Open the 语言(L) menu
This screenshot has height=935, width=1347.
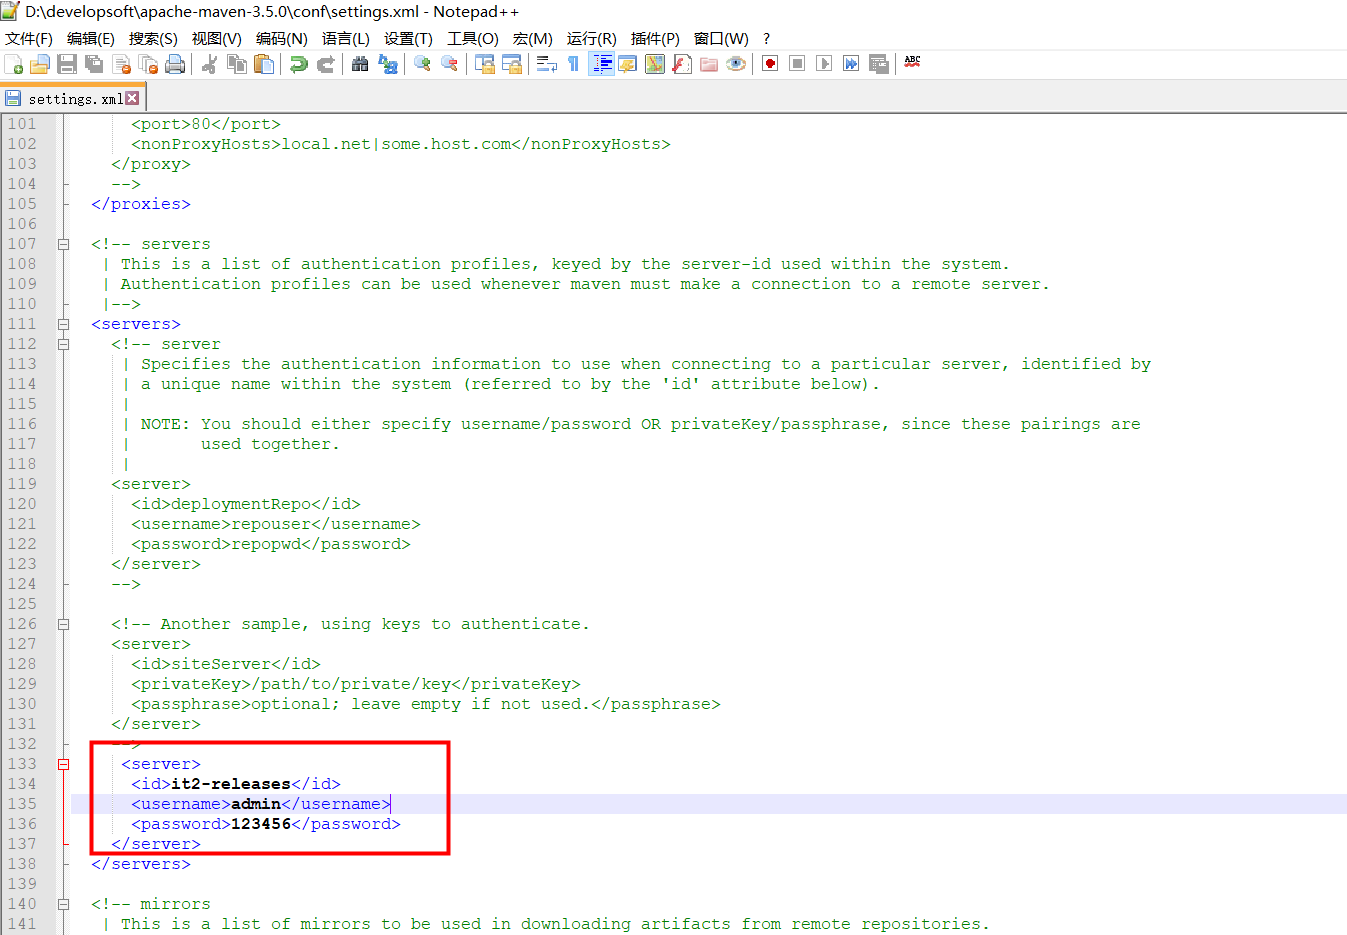pyautogui.click(x=346, y=38)
